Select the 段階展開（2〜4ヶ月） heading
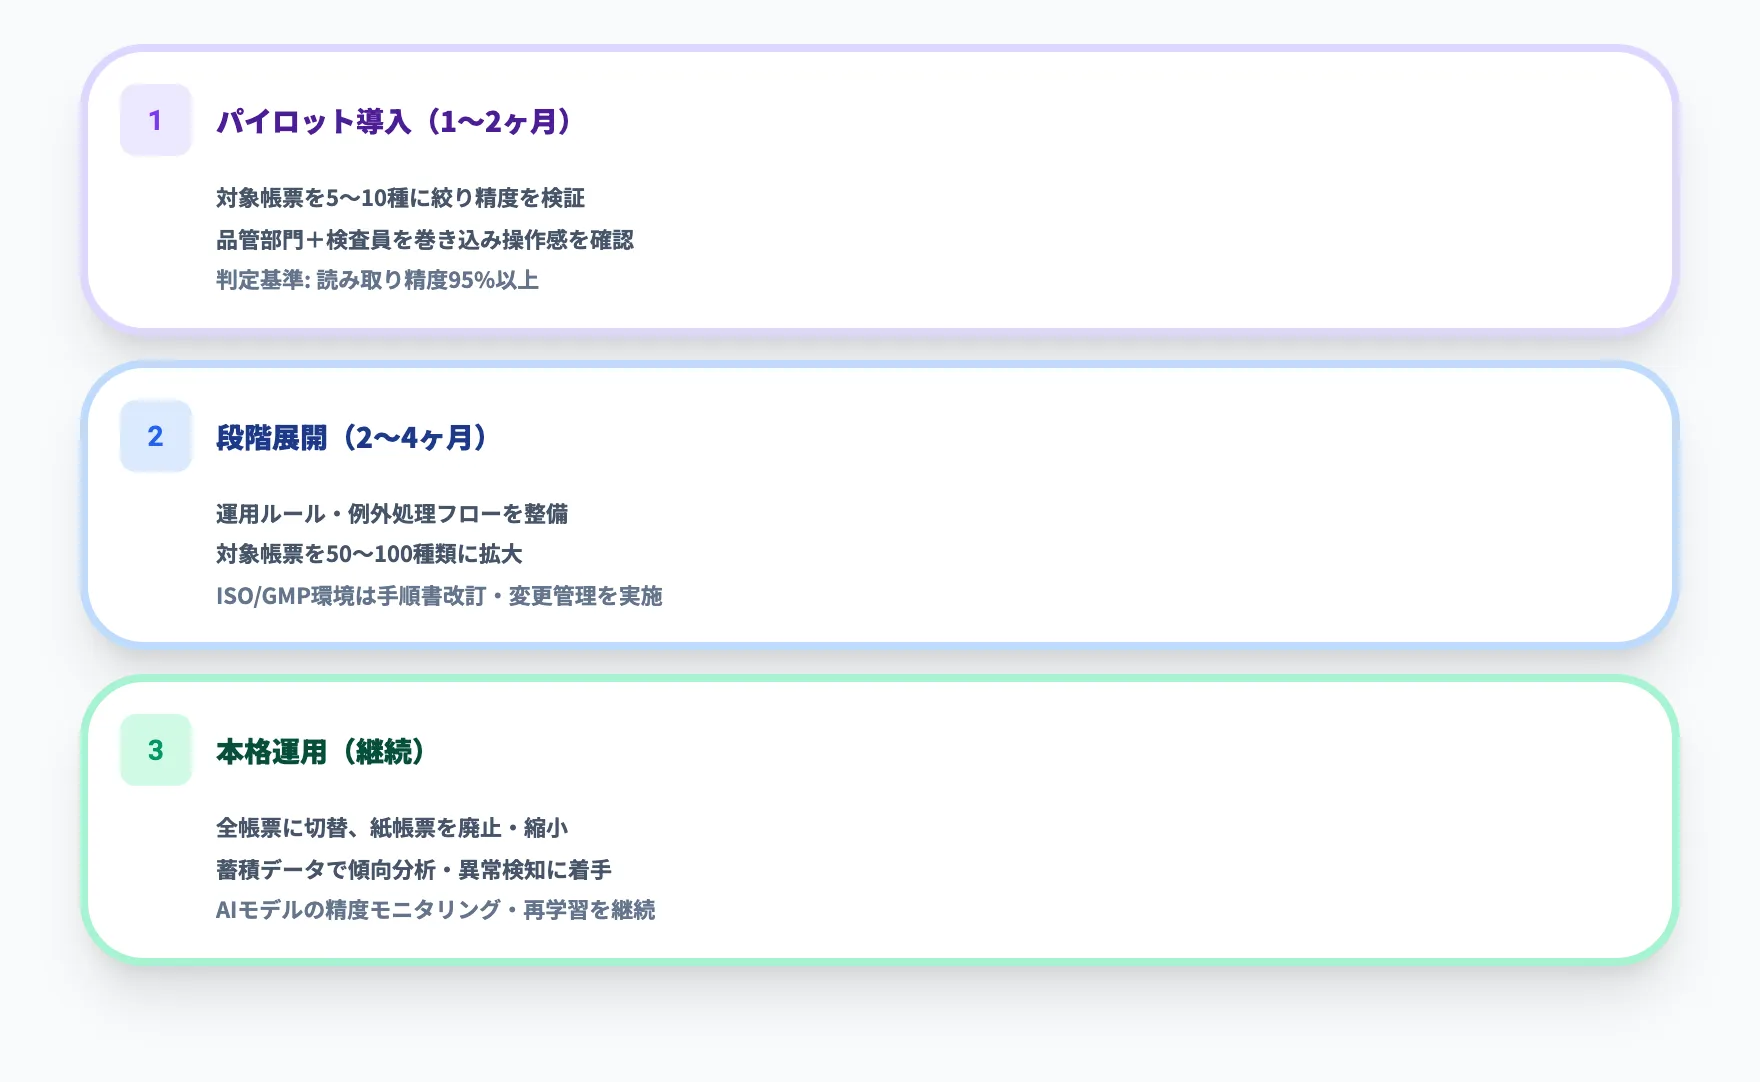Image resolution: width=1760 pixels, height=1082 pixels. [x=350, y=437]
